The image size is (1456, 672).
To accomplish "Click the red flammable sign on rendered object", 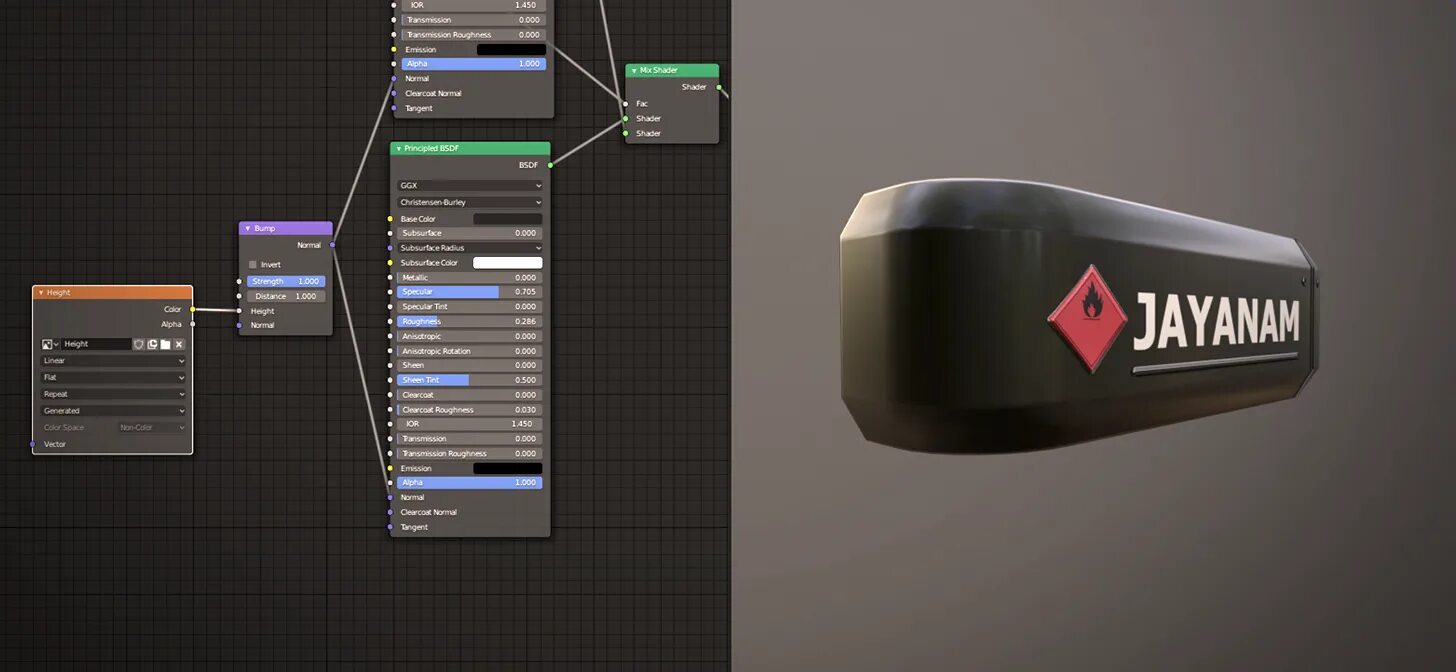I will 1087,319.
